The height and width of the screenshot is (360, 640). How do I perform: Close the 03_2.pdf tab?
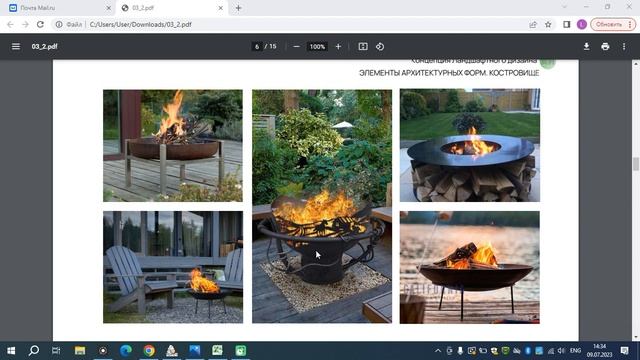(x=221, y=8)
